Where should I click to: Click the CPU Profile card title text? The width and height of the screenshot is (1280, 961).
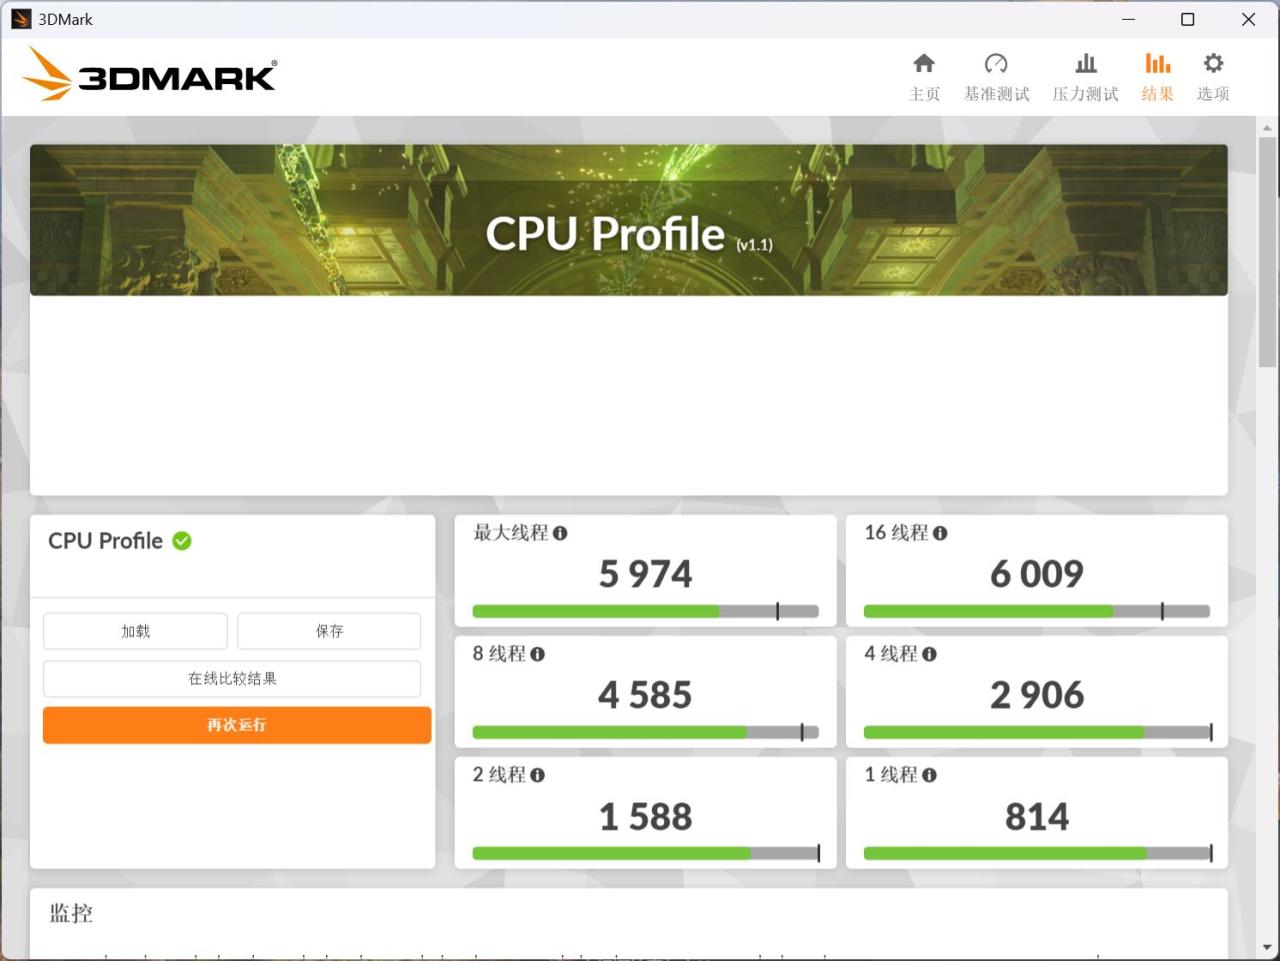pyautogui.click(x=105, y=541)
